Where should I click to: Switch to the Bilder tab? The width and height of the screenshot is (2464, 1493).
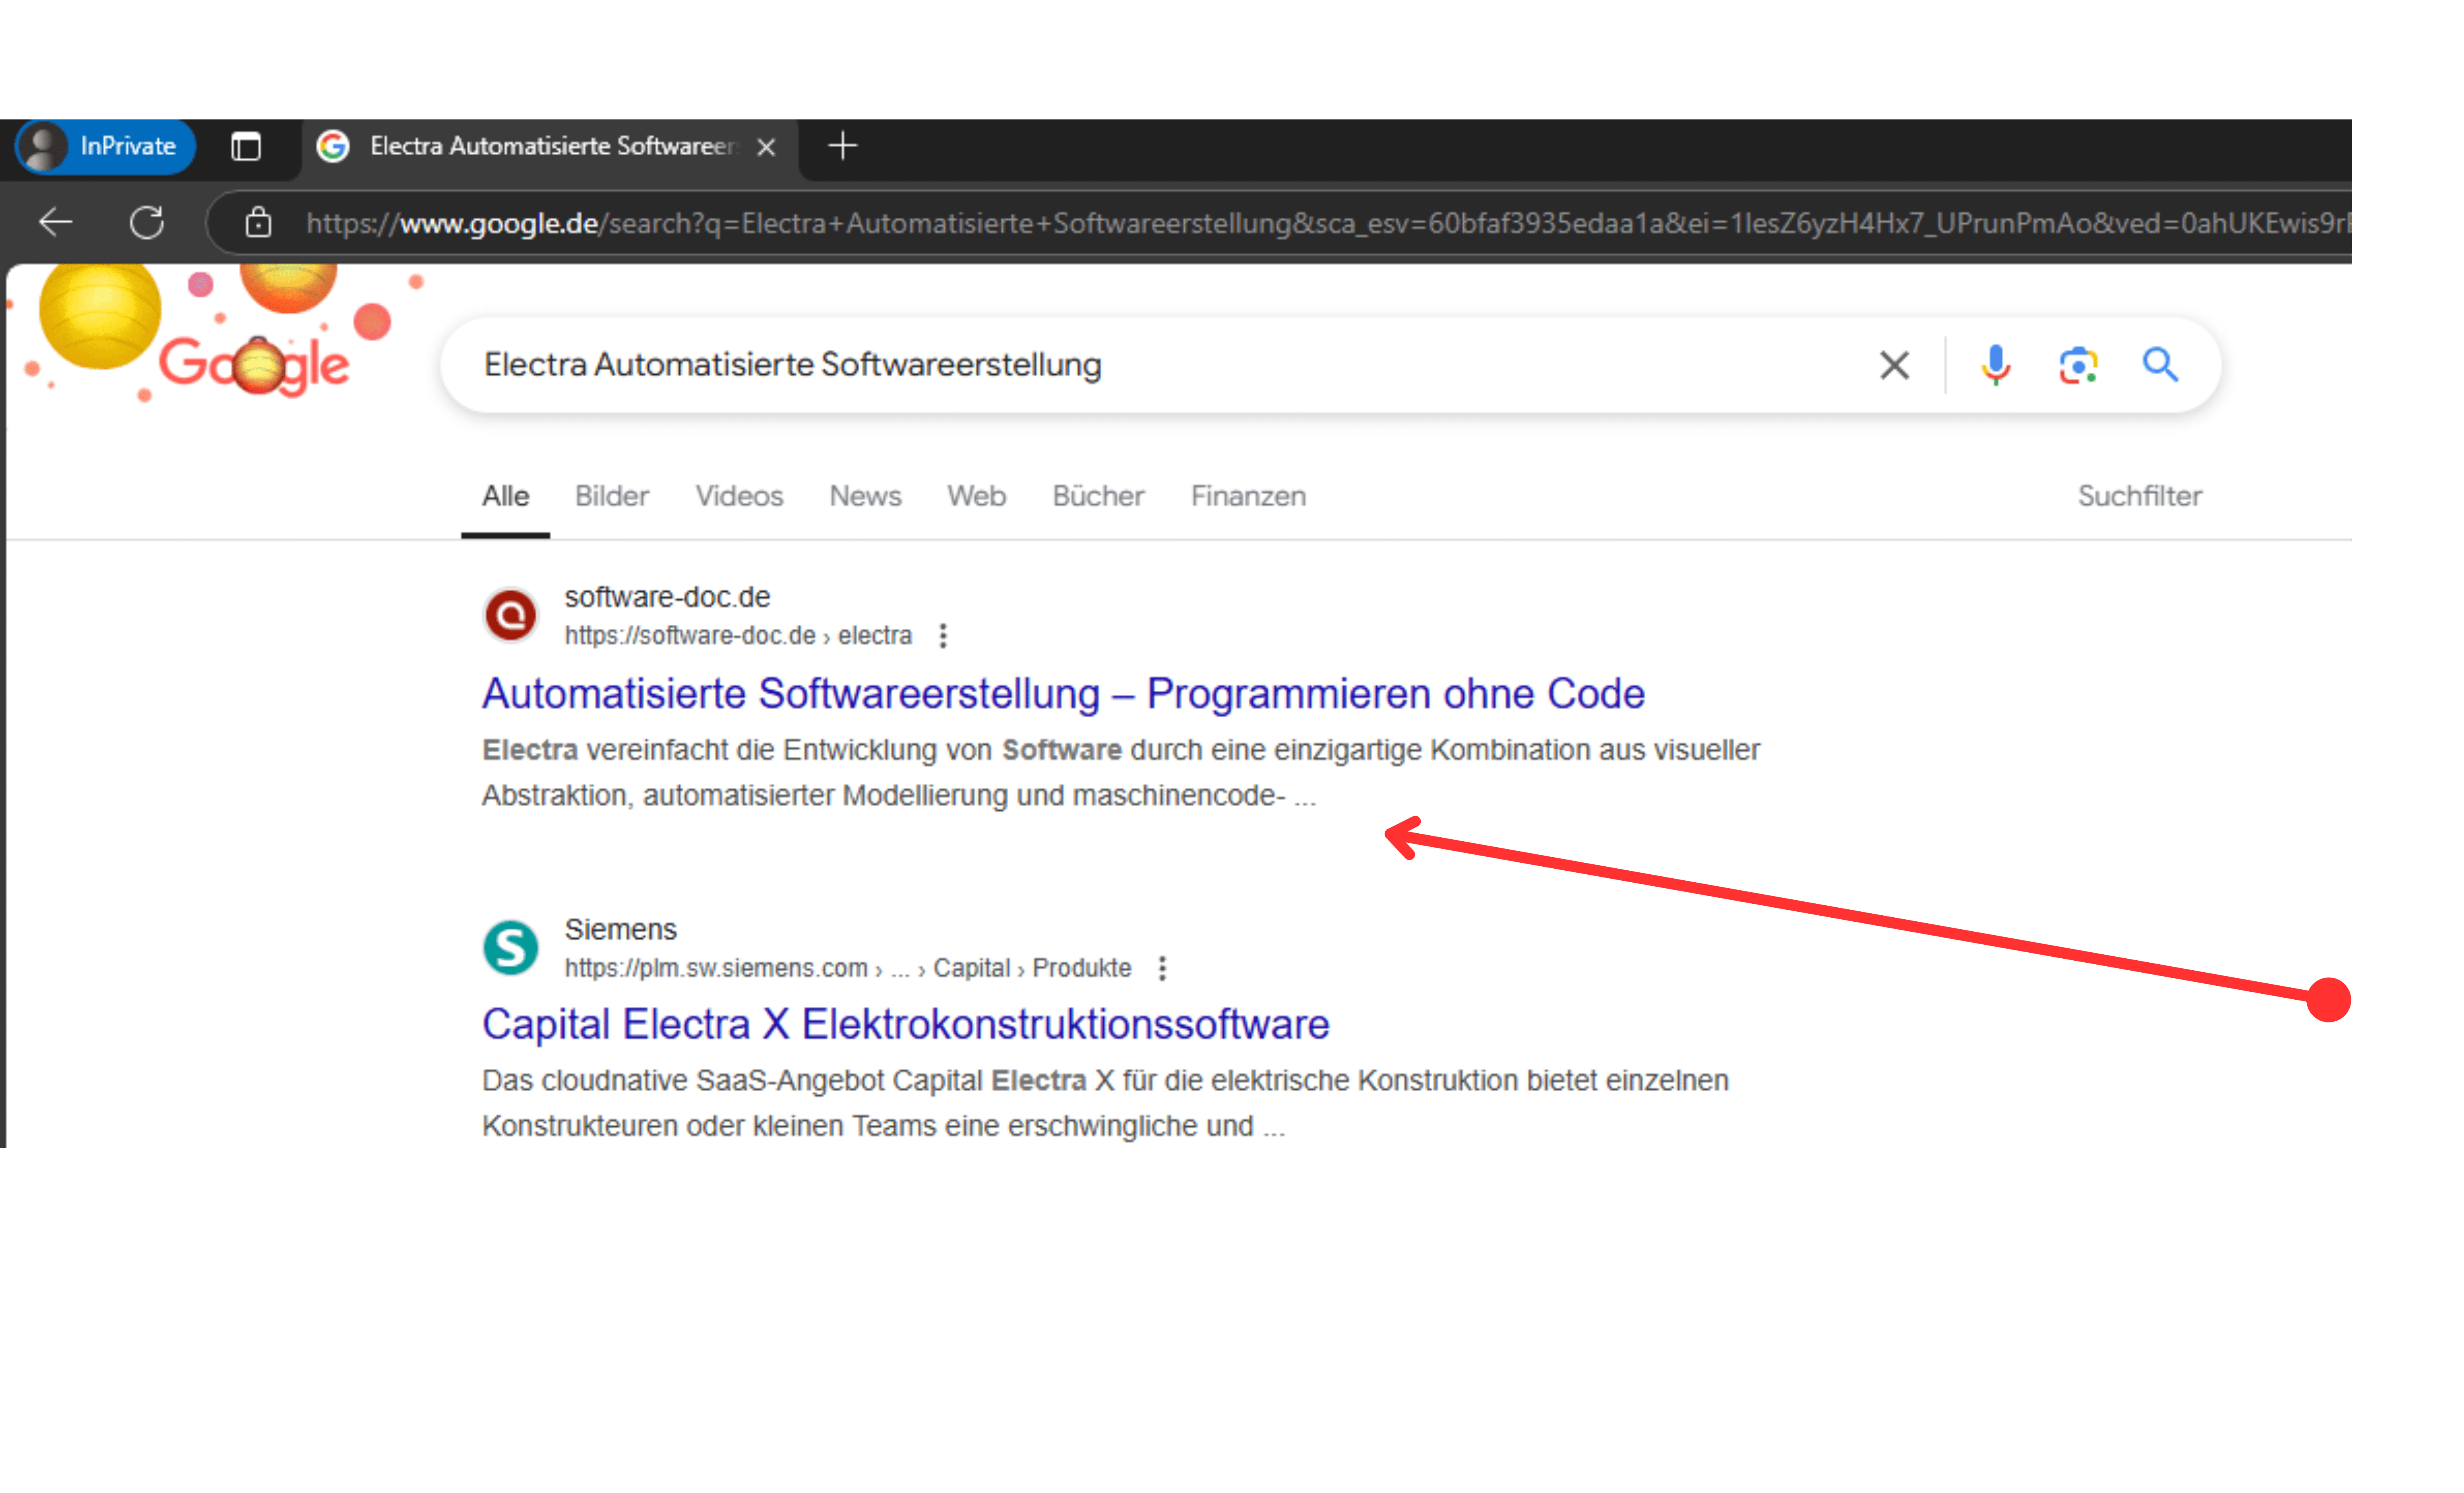[x=612, y=497]
